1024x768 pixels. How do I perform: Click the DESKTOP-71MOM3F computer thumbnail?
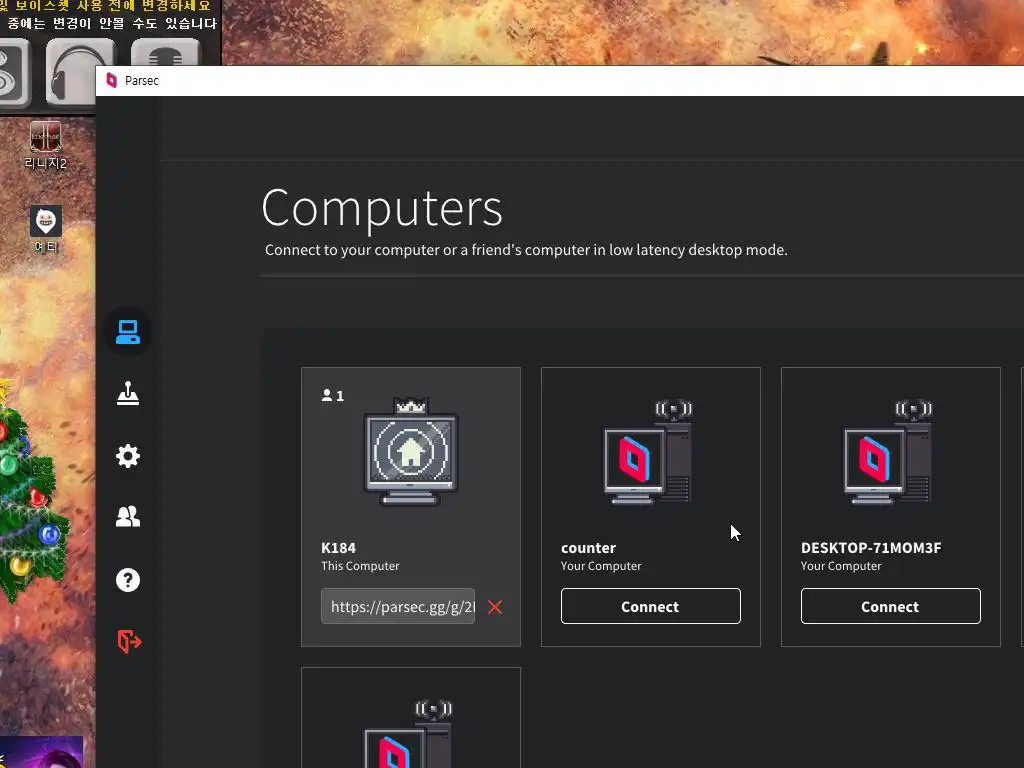pos(888,452)
